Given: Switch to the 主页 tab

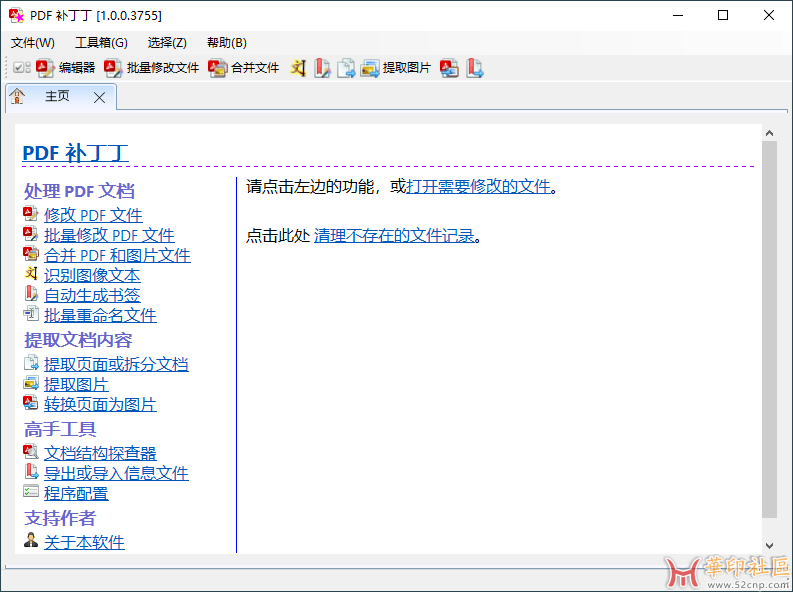Looking at the screenshot, I should click(x=57, y=96).
